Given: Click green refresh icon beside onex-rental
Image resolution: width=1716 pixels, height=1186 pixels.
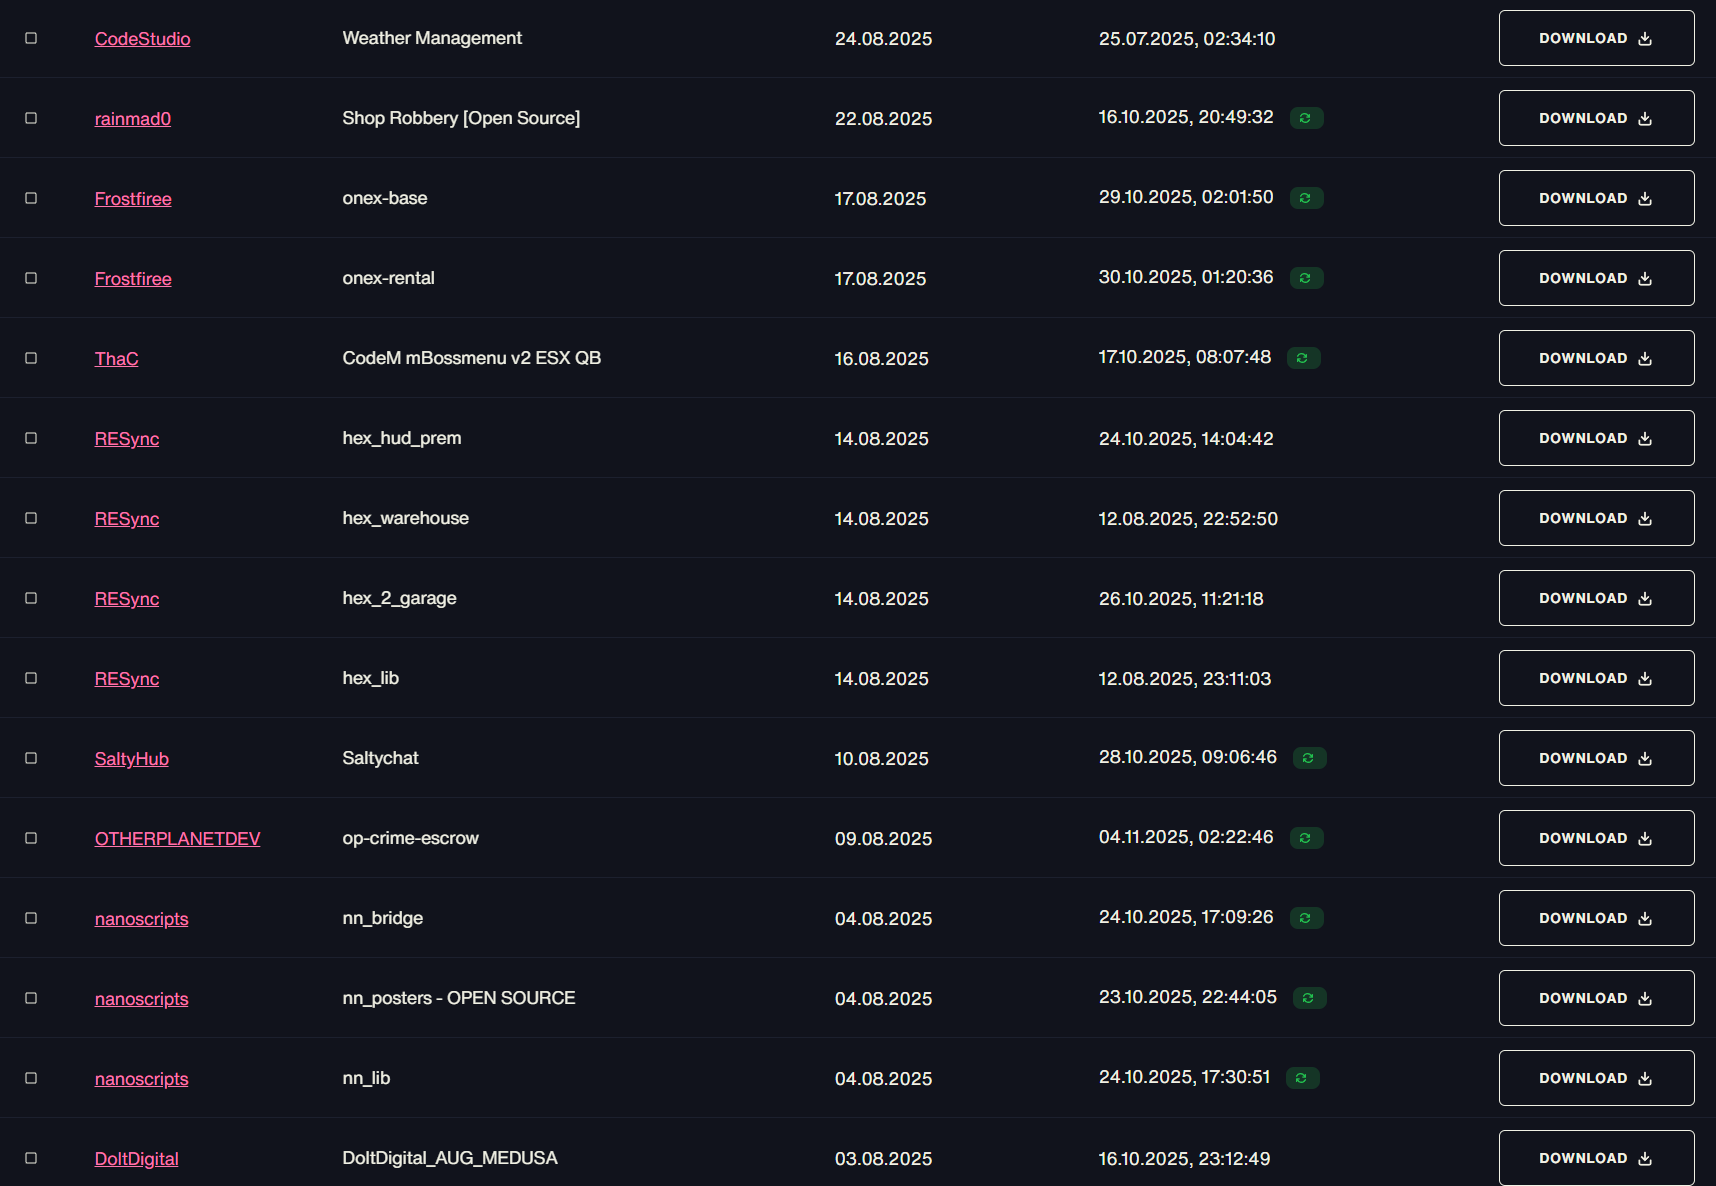Looking at the screenshot, I should 1306,278.
